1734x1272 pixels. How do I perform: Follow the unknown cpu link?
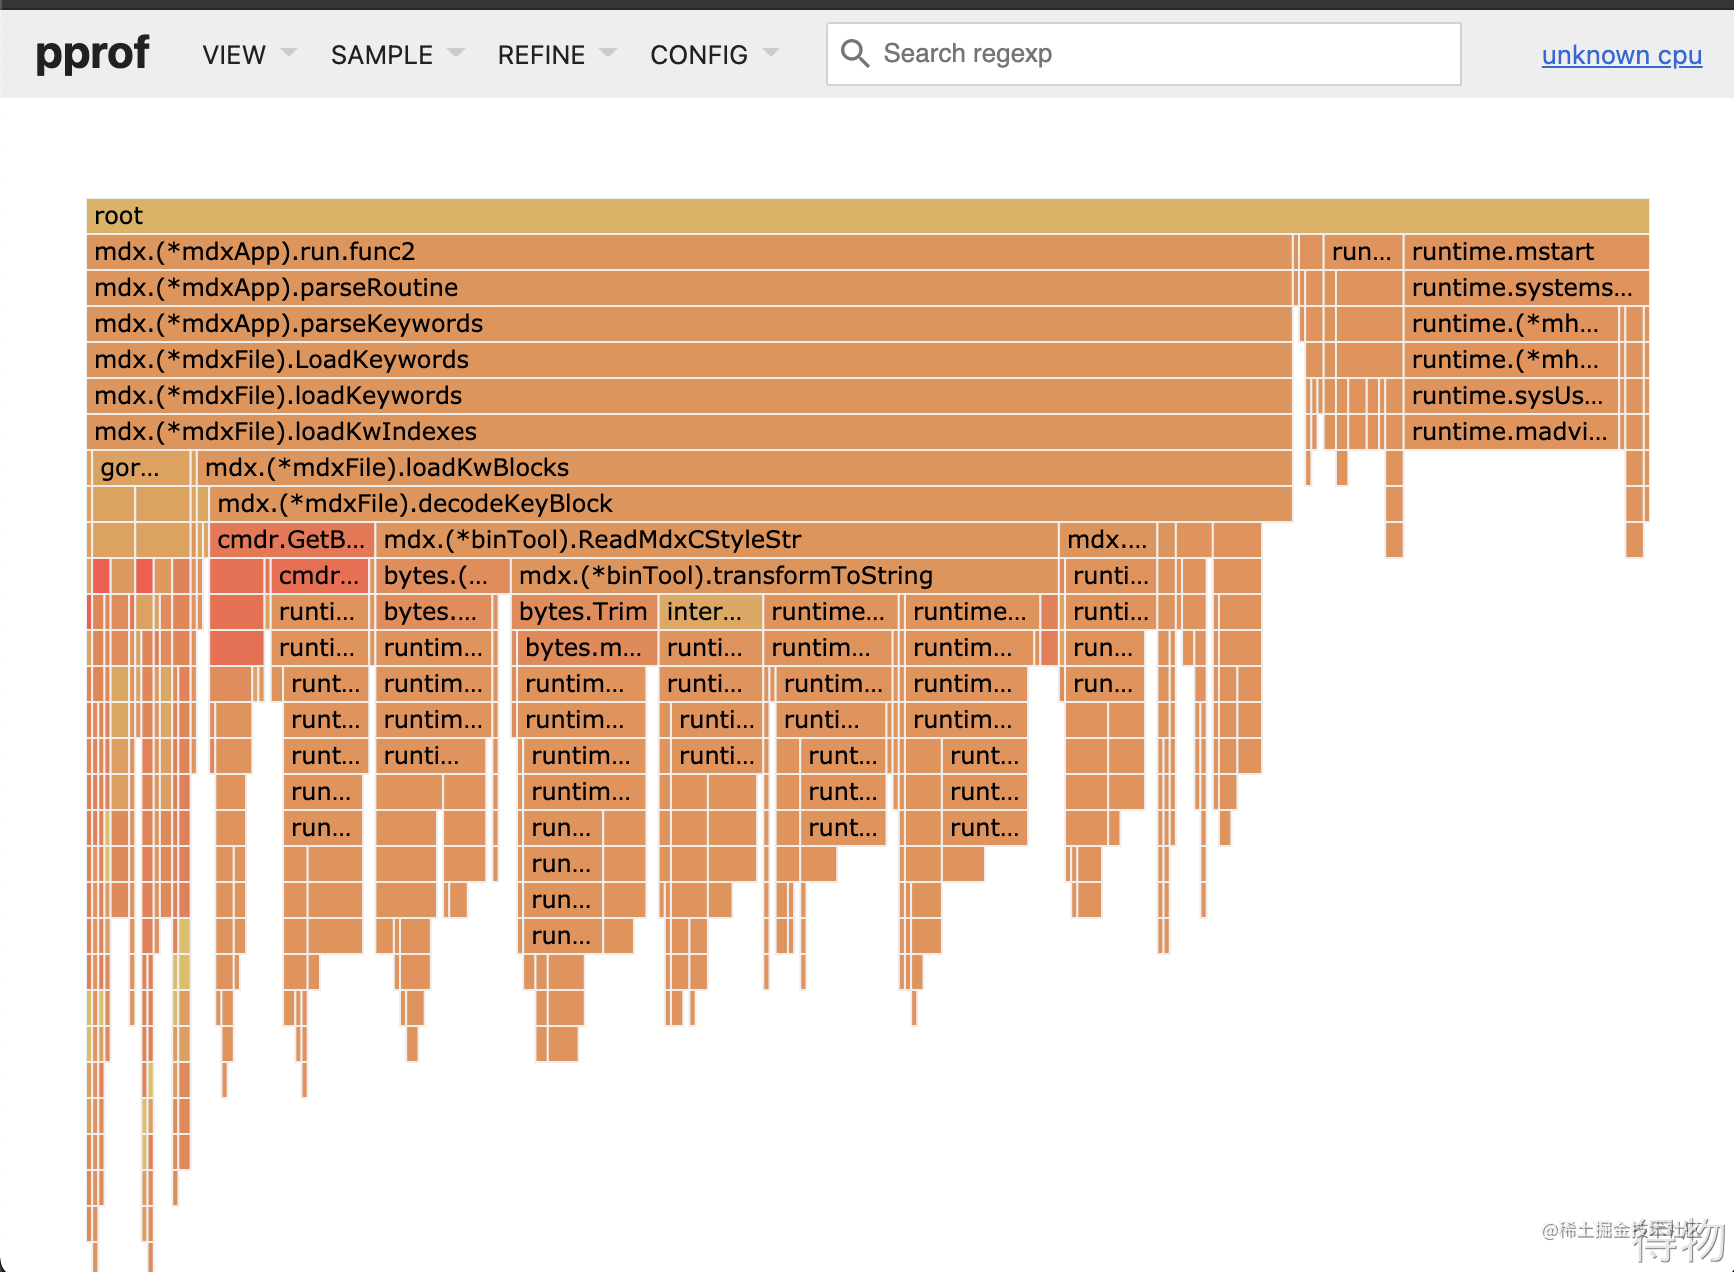pyautogui.click(x=1621, y=55)
